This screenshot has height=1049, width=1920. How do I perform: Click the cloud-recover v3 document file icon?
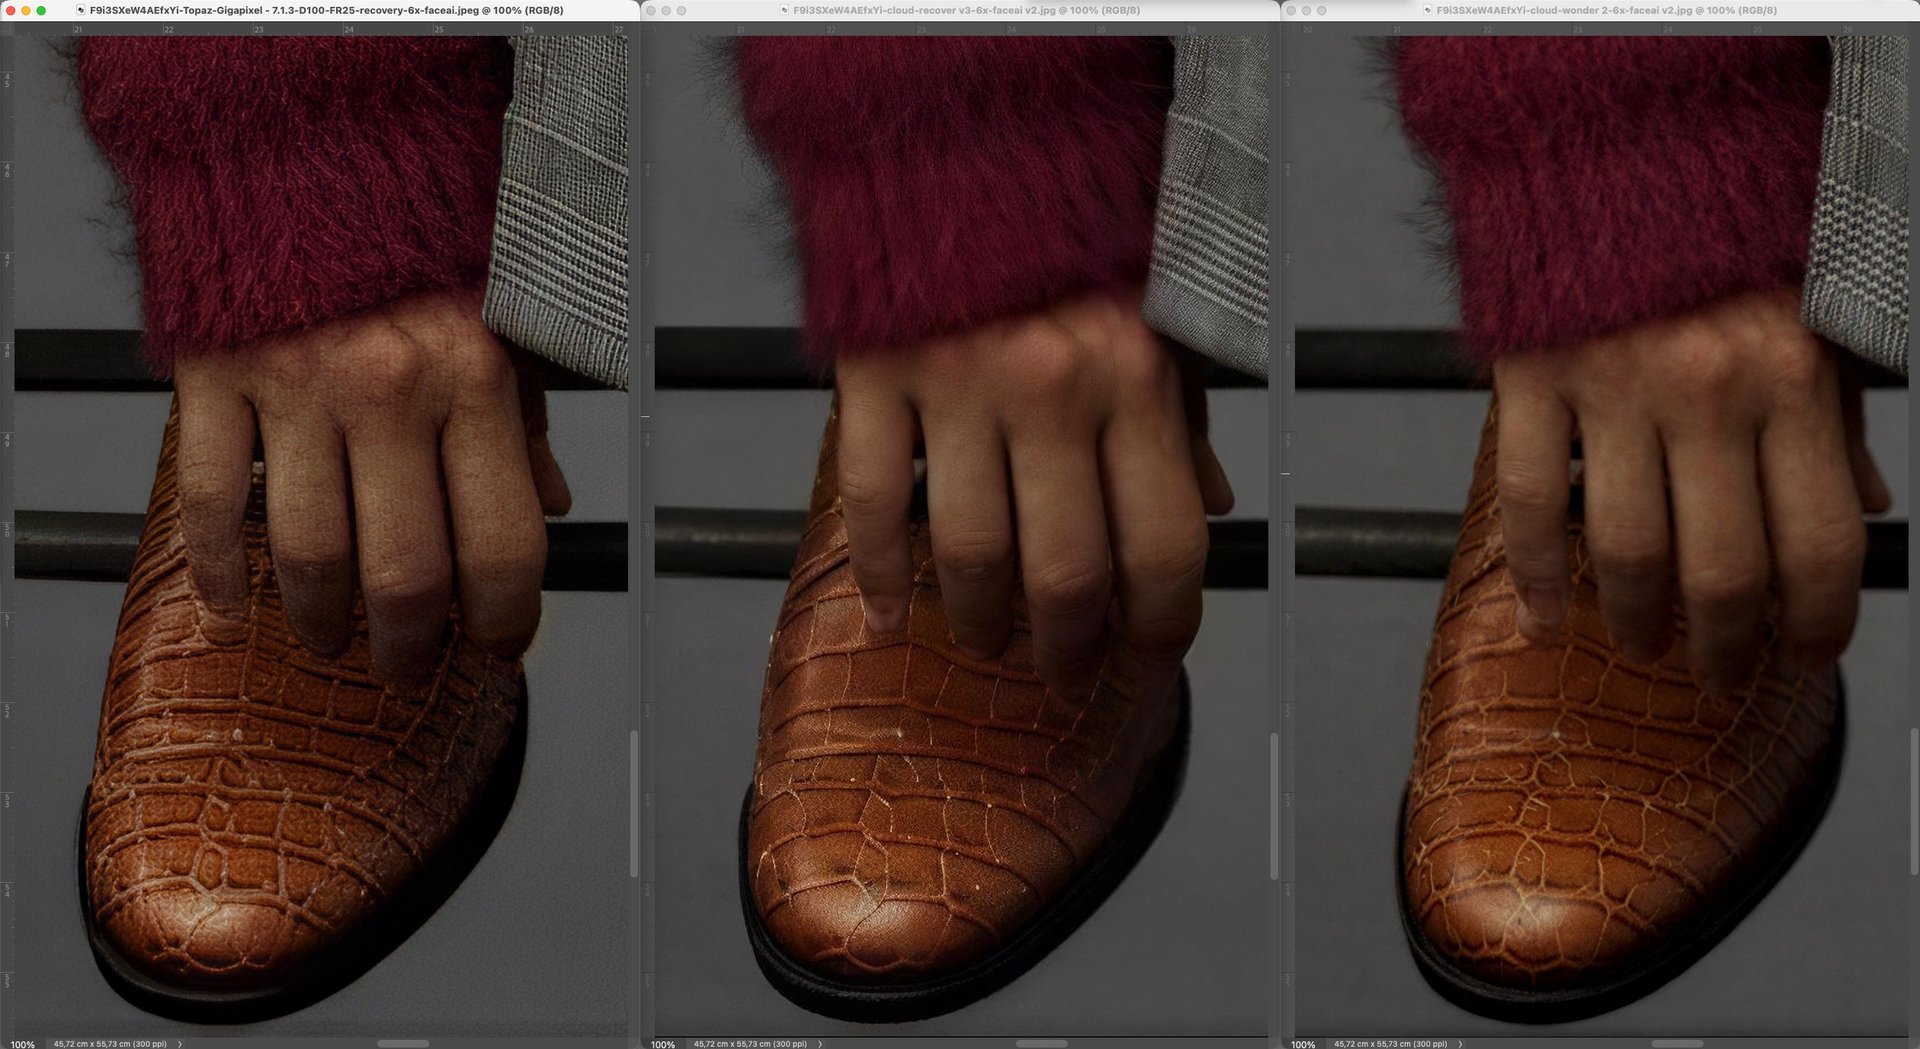[x=784, y=10]
